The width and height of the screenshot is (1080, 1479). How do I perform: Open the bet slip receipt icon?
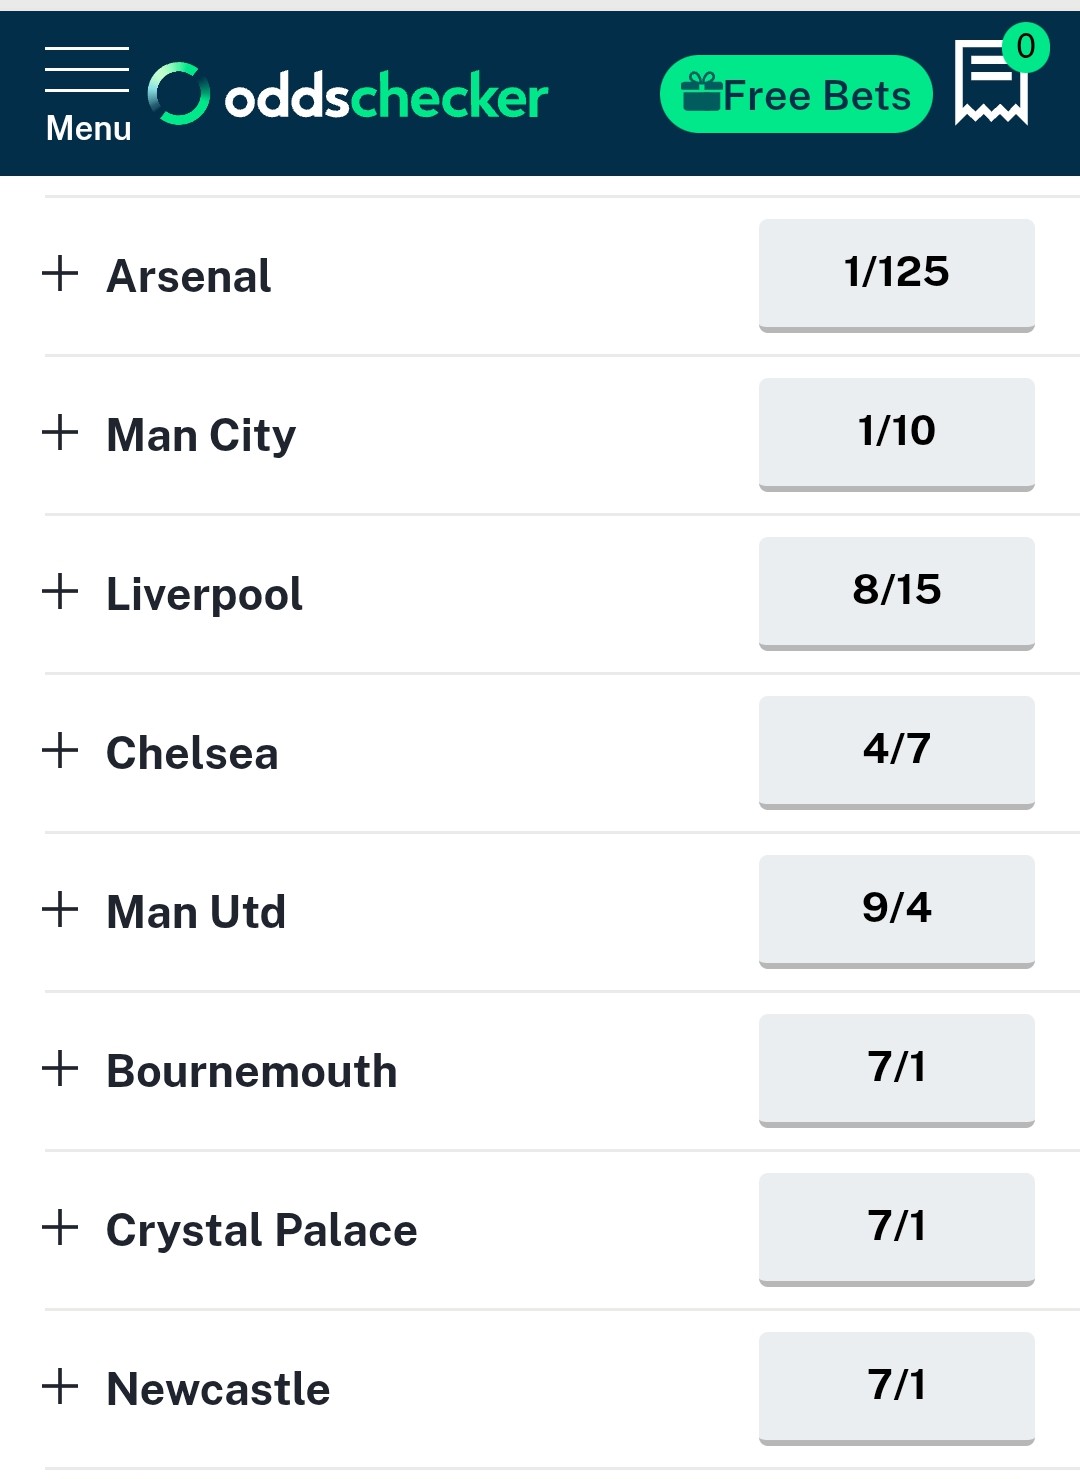click(x=992, y=83)
